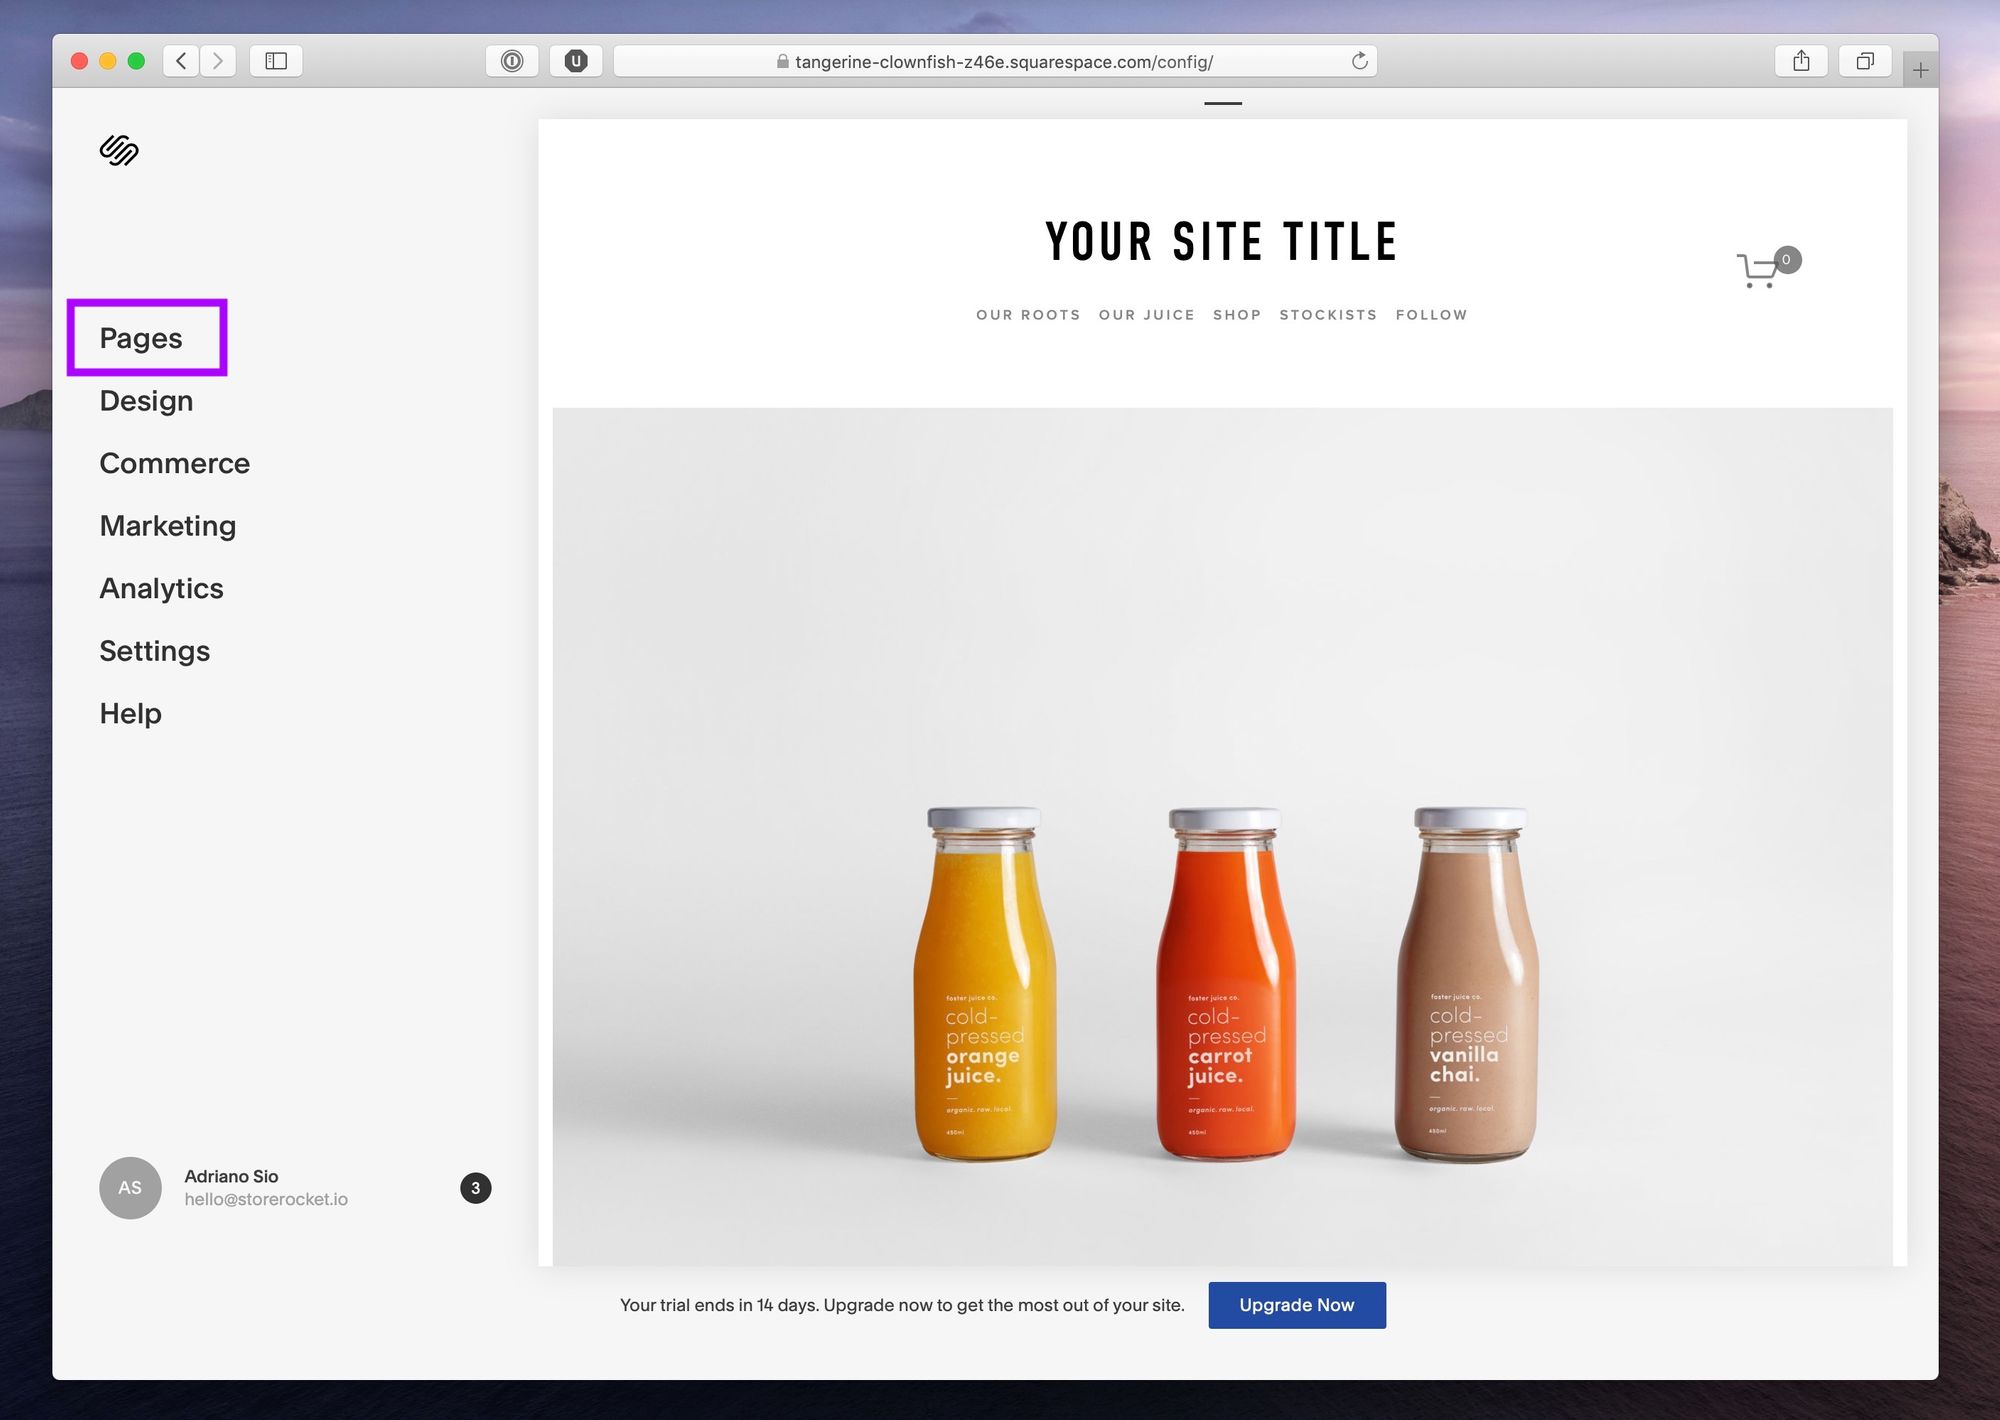Click the back navigation arrow icon
This screenshot has height=1420, width=2000.
coord(181,61)
